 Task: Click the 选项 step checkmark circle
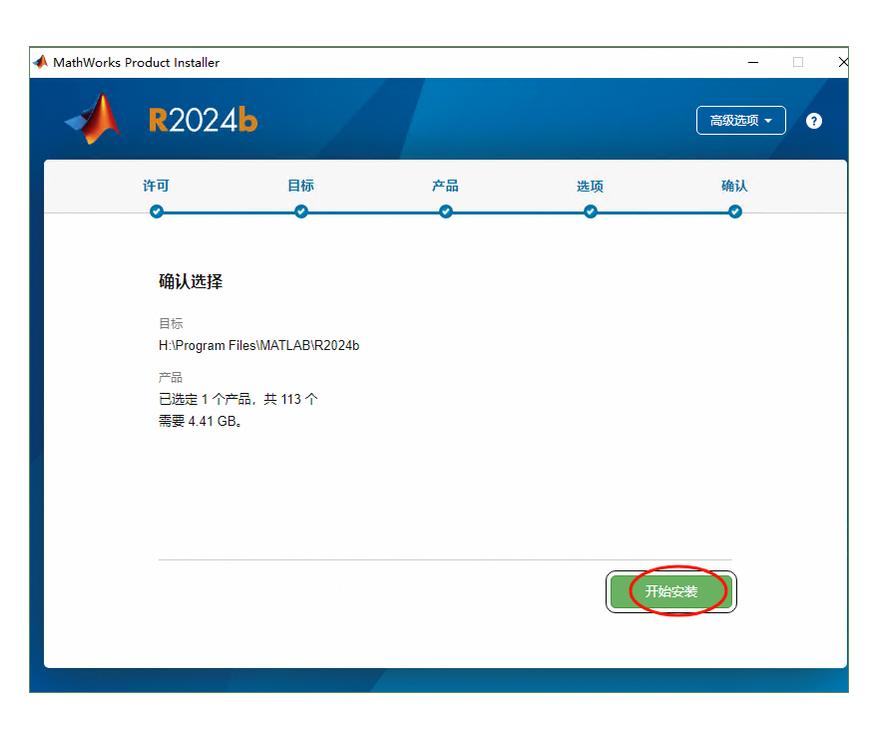tap(590, 212)
